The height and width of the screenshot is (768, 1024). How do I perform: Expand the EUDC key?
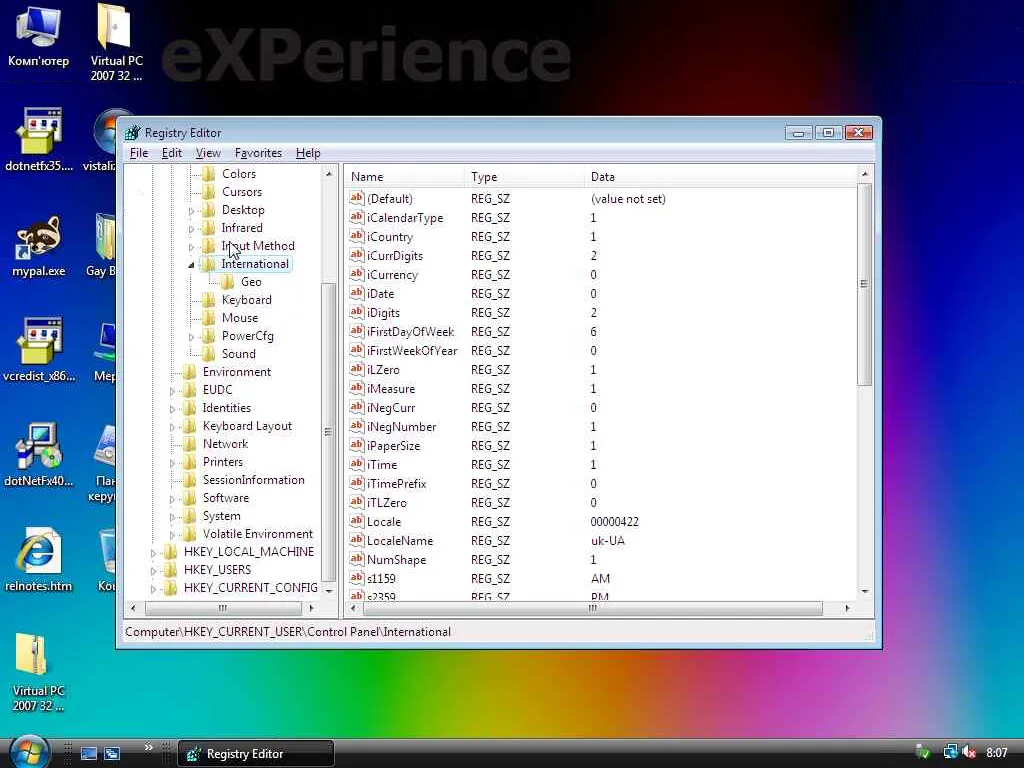[x=172, y=391]
